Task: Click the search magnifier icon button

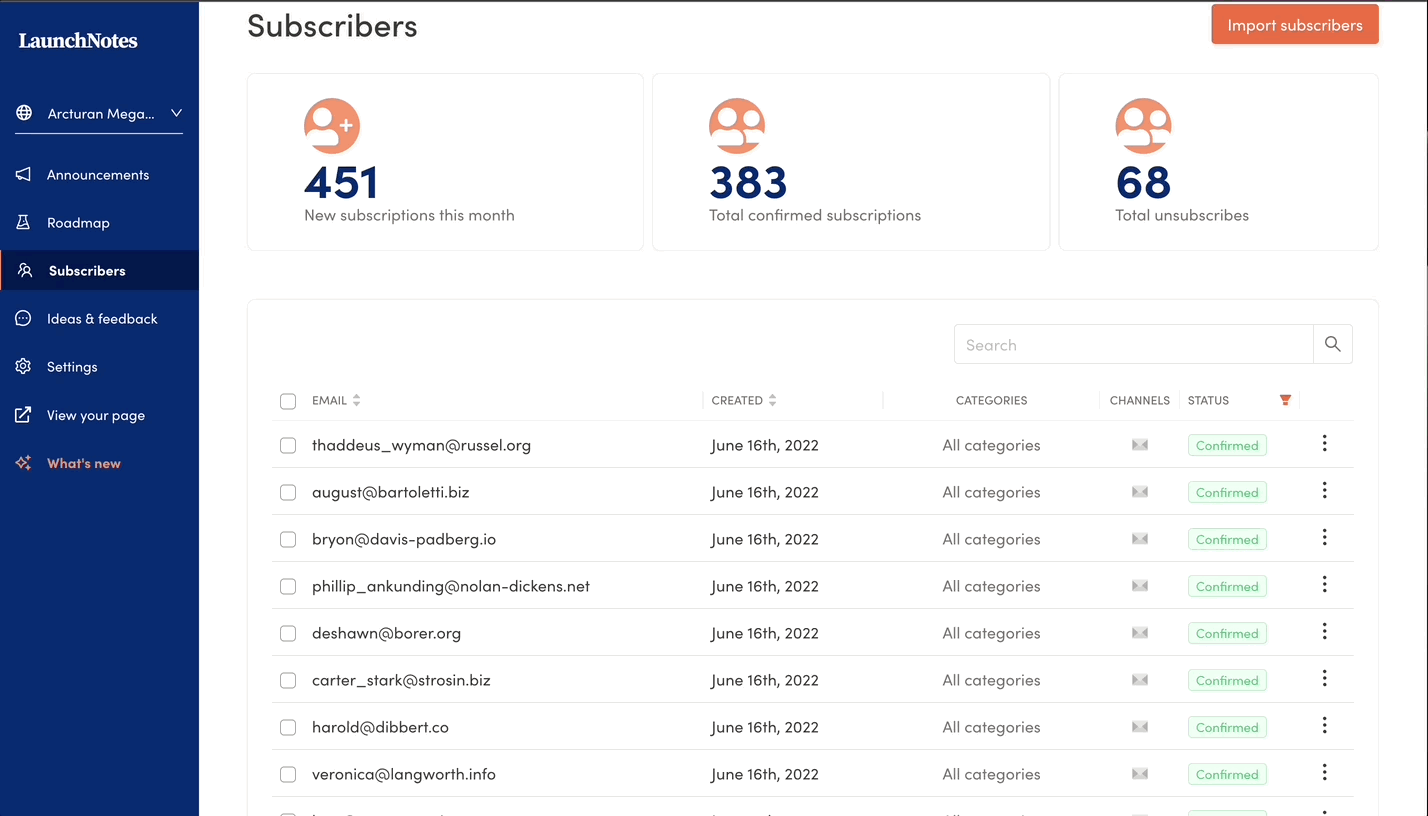Action: [x=1332, y=344]
